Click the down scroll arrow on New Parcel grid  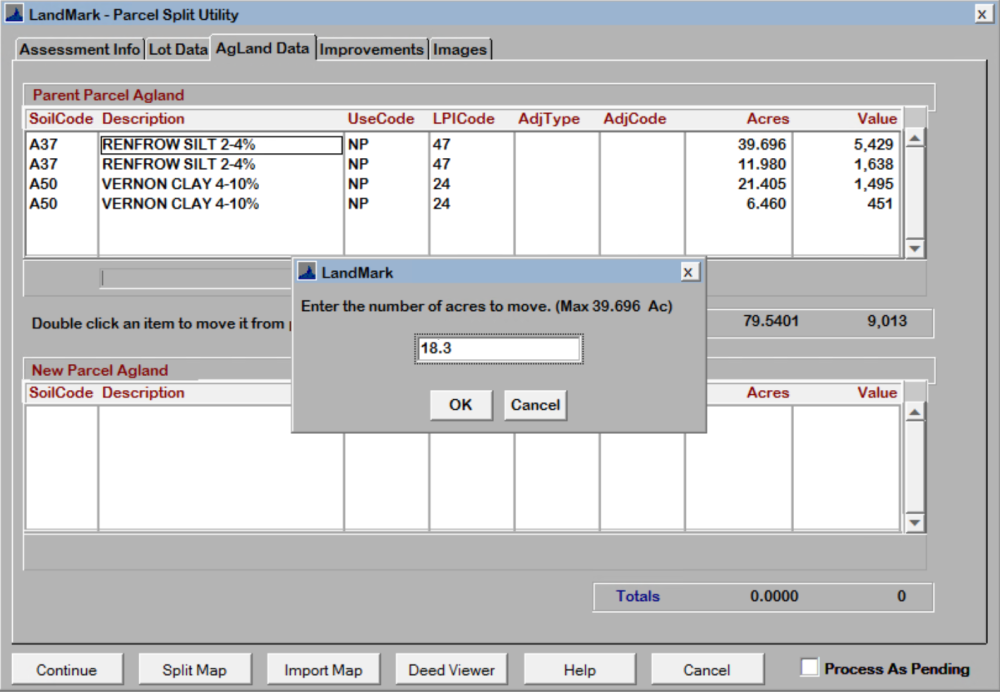tap(912, 522)
